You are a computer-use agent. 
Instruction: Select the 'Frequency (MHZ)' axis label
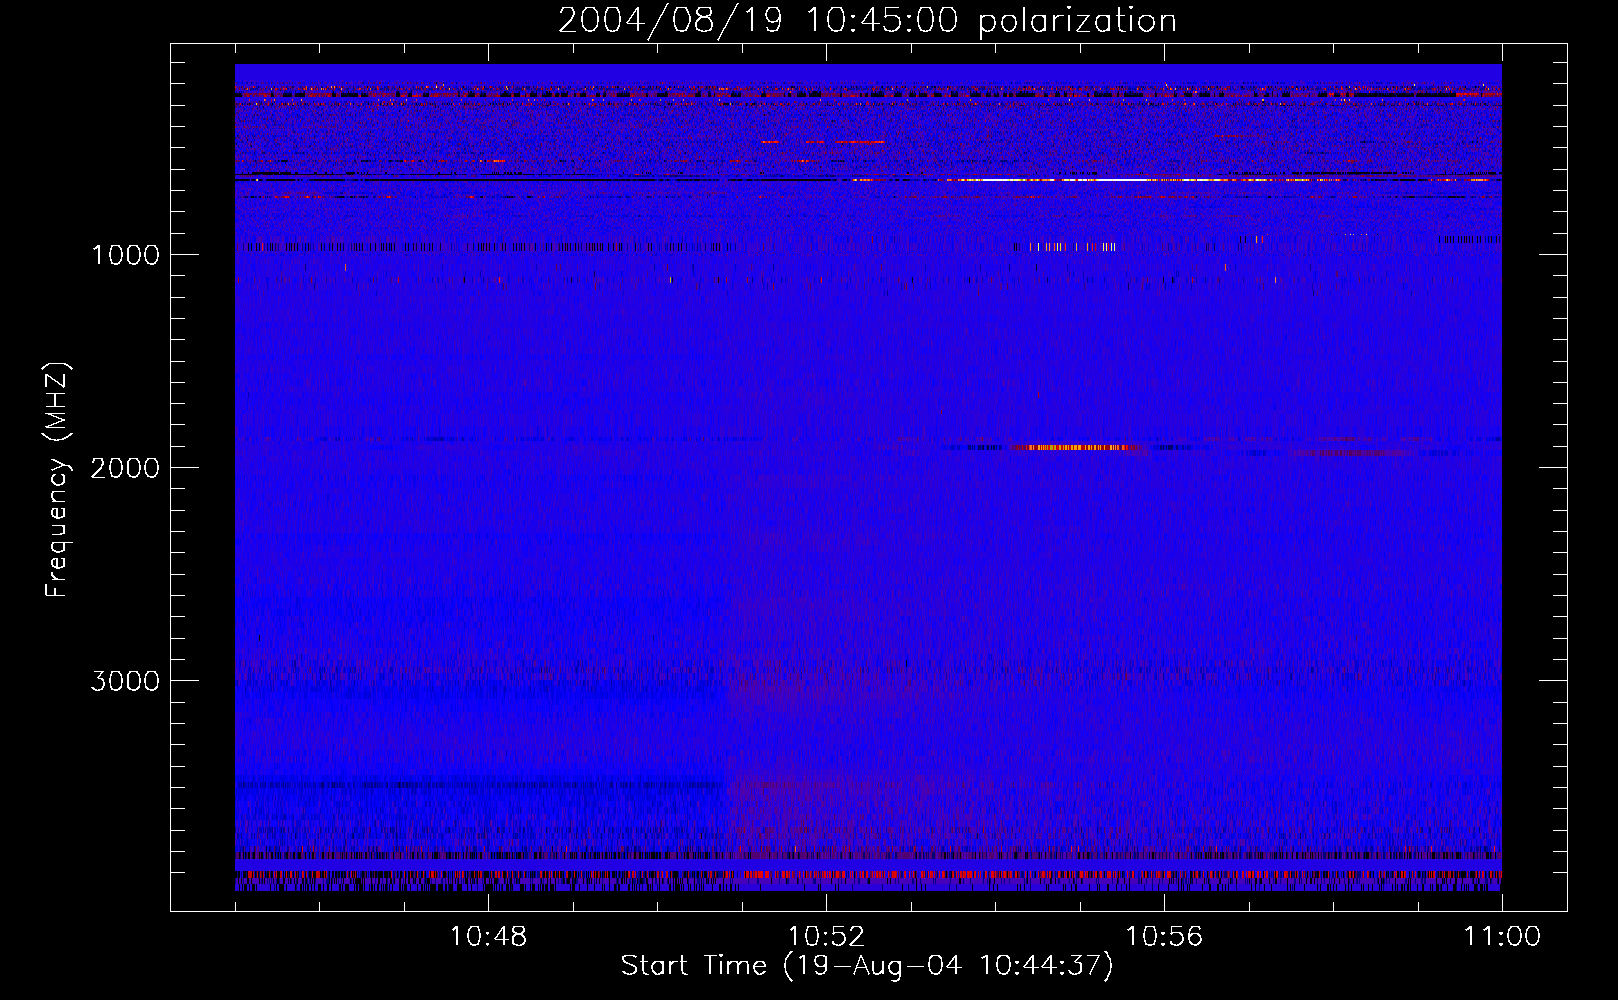point(58,480)
